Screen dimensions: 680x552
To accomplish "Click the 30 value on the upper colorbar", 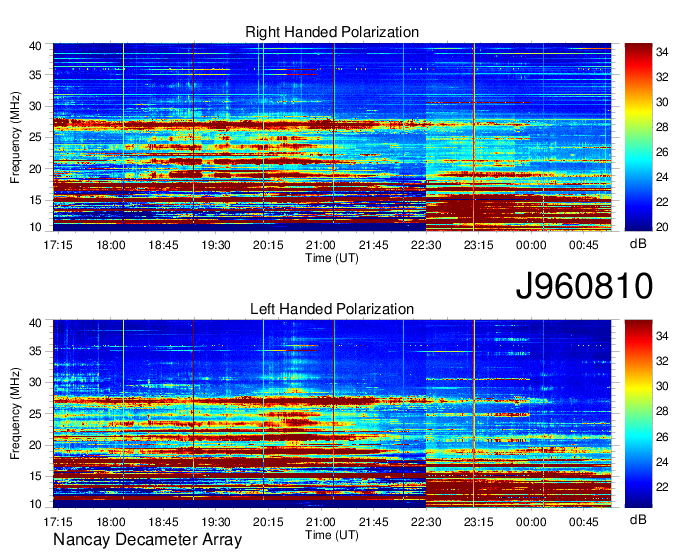I will 662,102.
